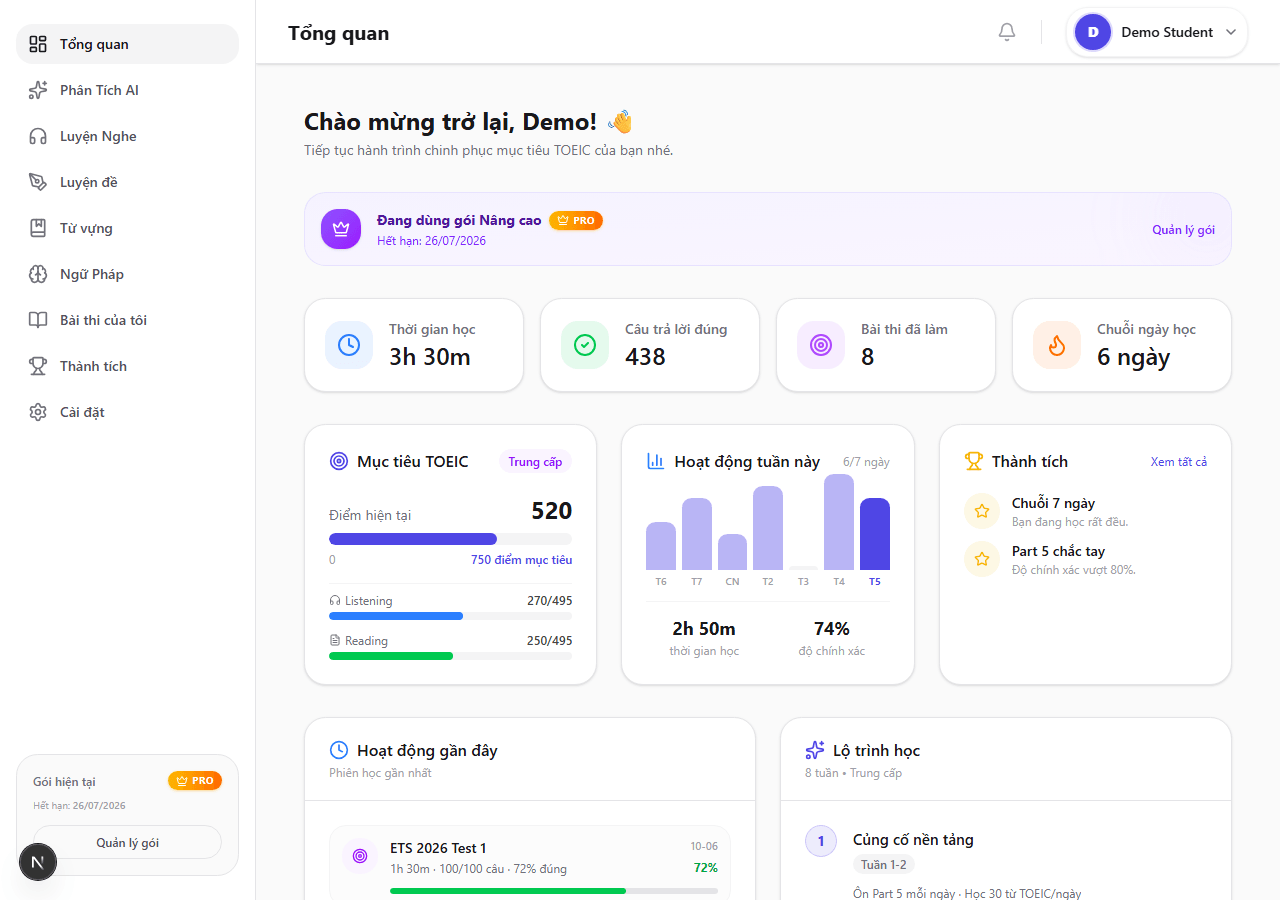This screenshot has height=900, width=1280.
Task: Click the Luyện Nghe headphones icon
Action: [x=38, y=136]
